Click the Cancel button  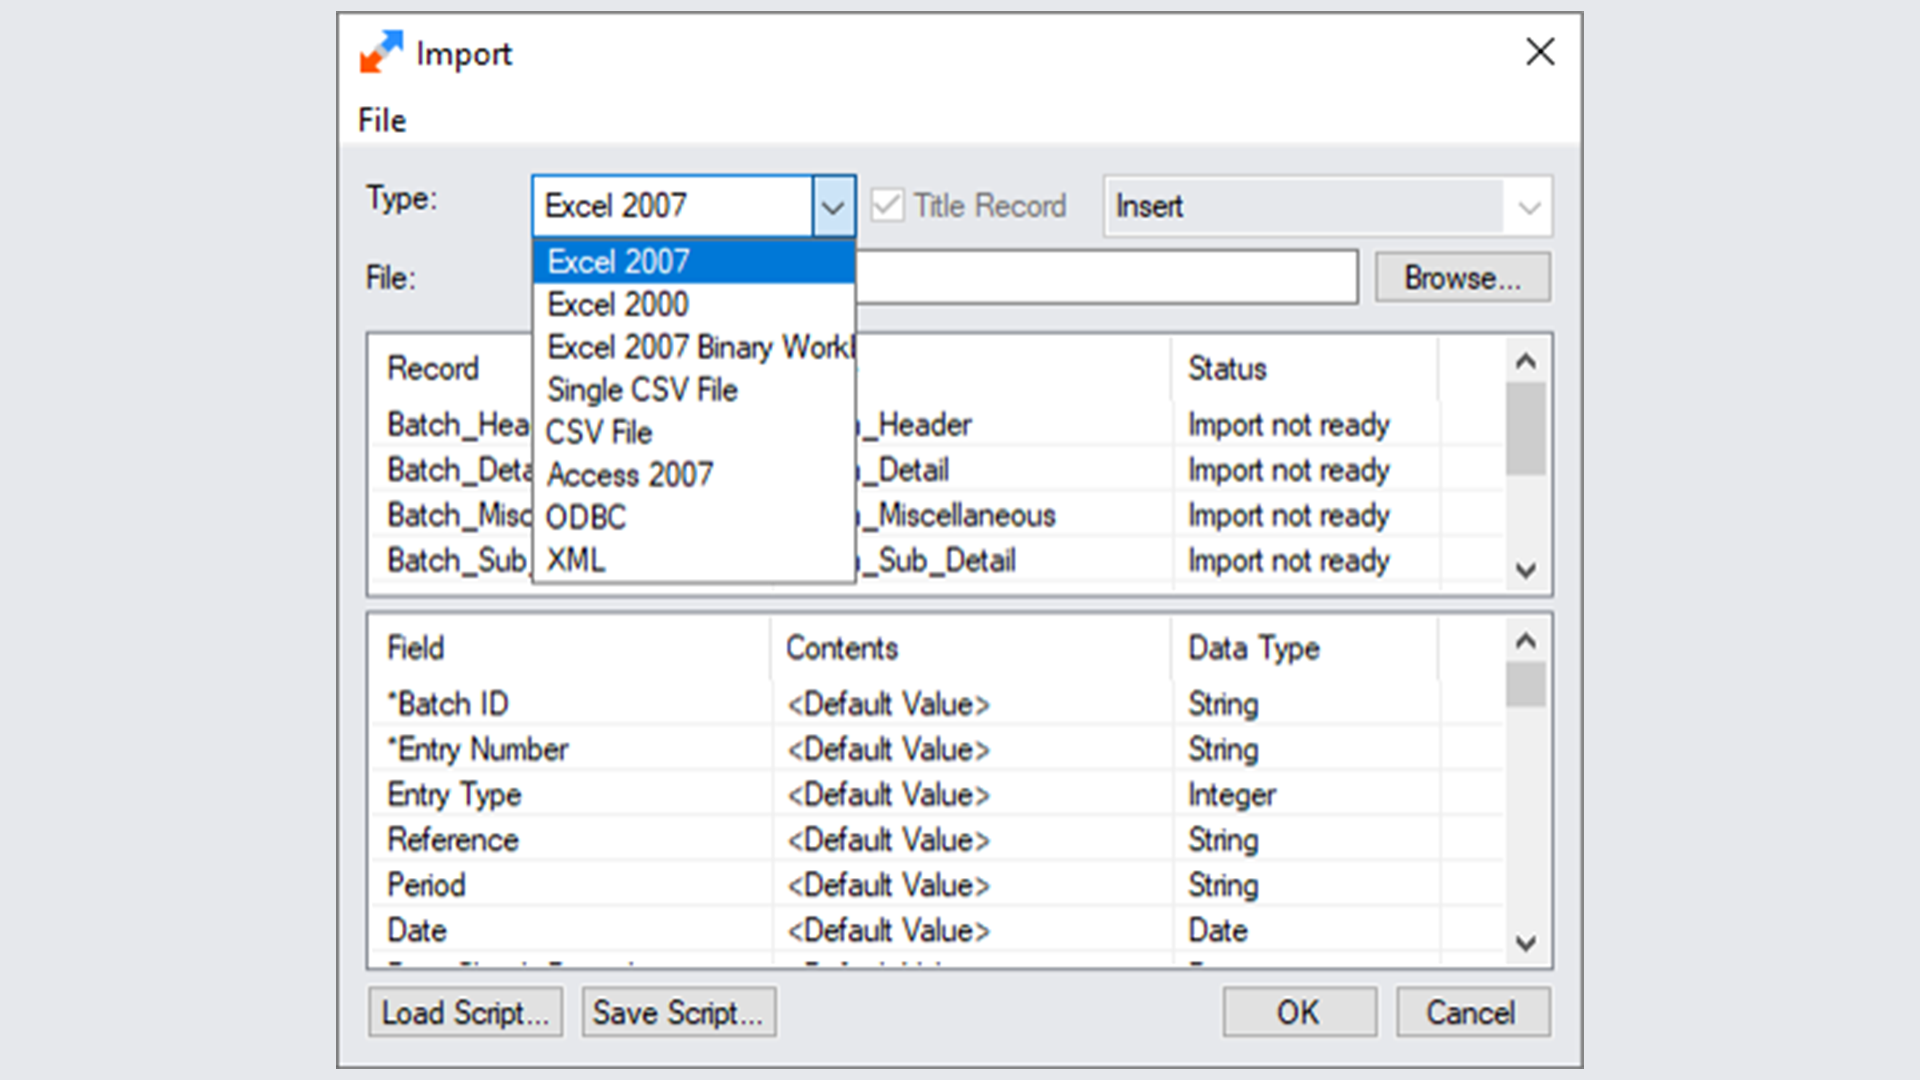click(1472, 1012)
